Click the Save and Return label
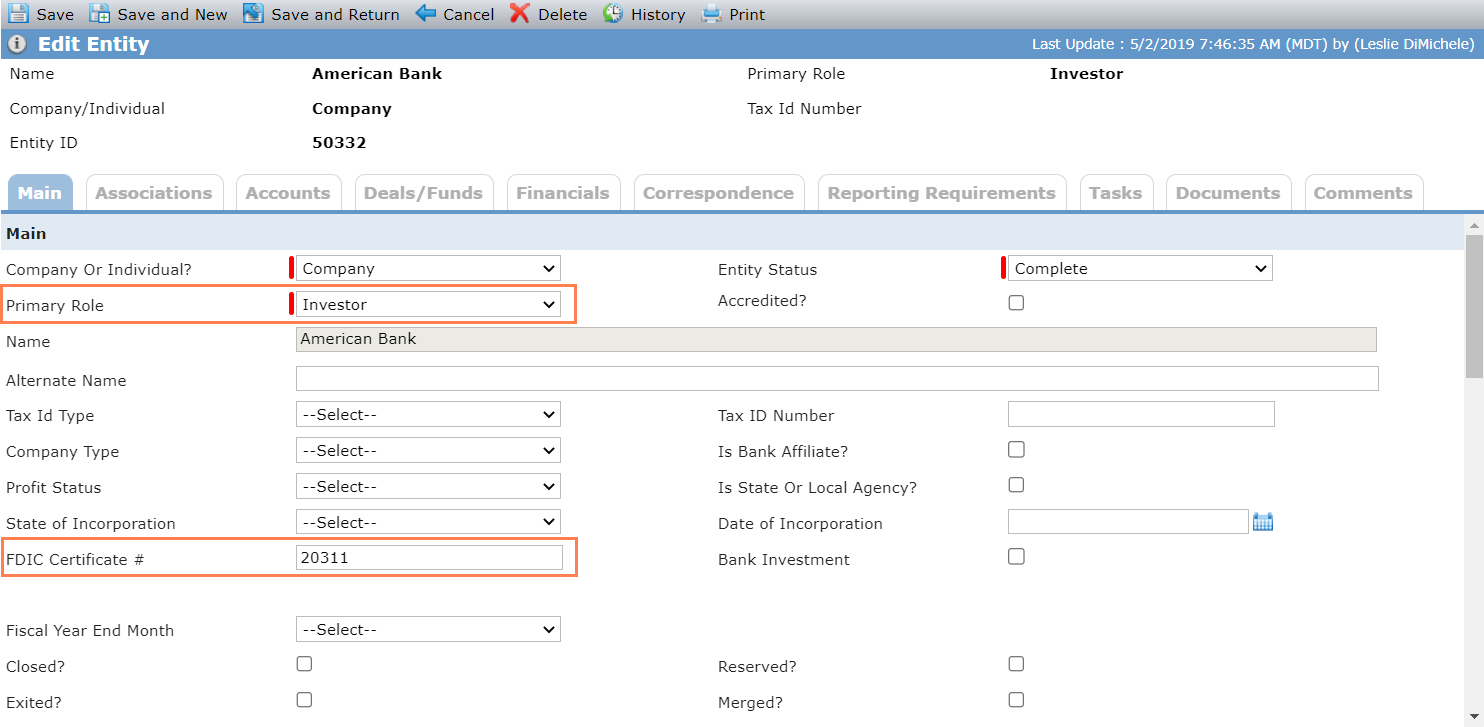 pos(335,15)
